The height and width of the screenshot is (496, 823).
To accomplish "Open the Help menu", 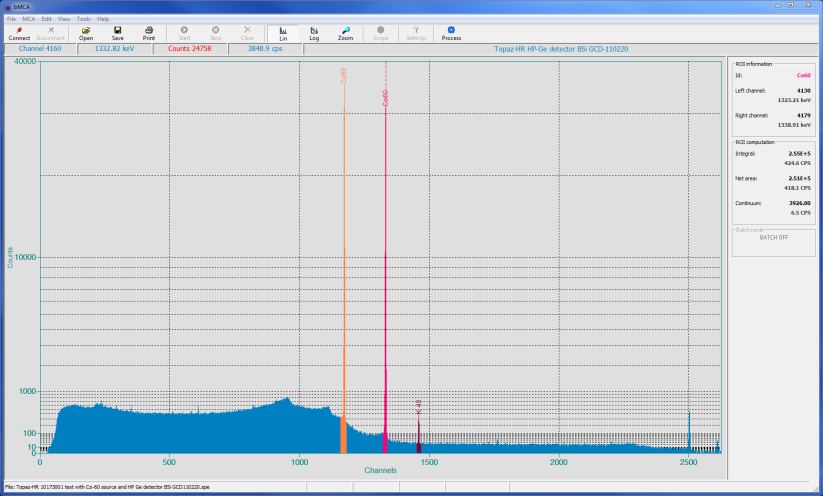I will 103,19.
